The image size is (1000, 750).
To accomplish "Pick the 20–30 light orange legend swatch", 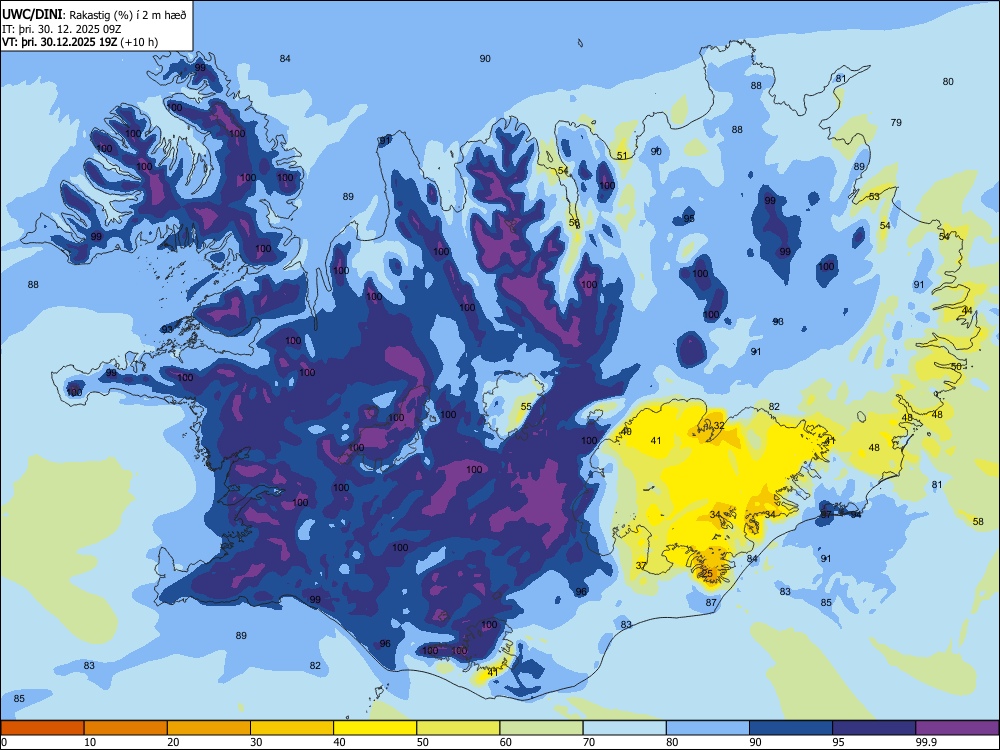I will coord(209,728).
